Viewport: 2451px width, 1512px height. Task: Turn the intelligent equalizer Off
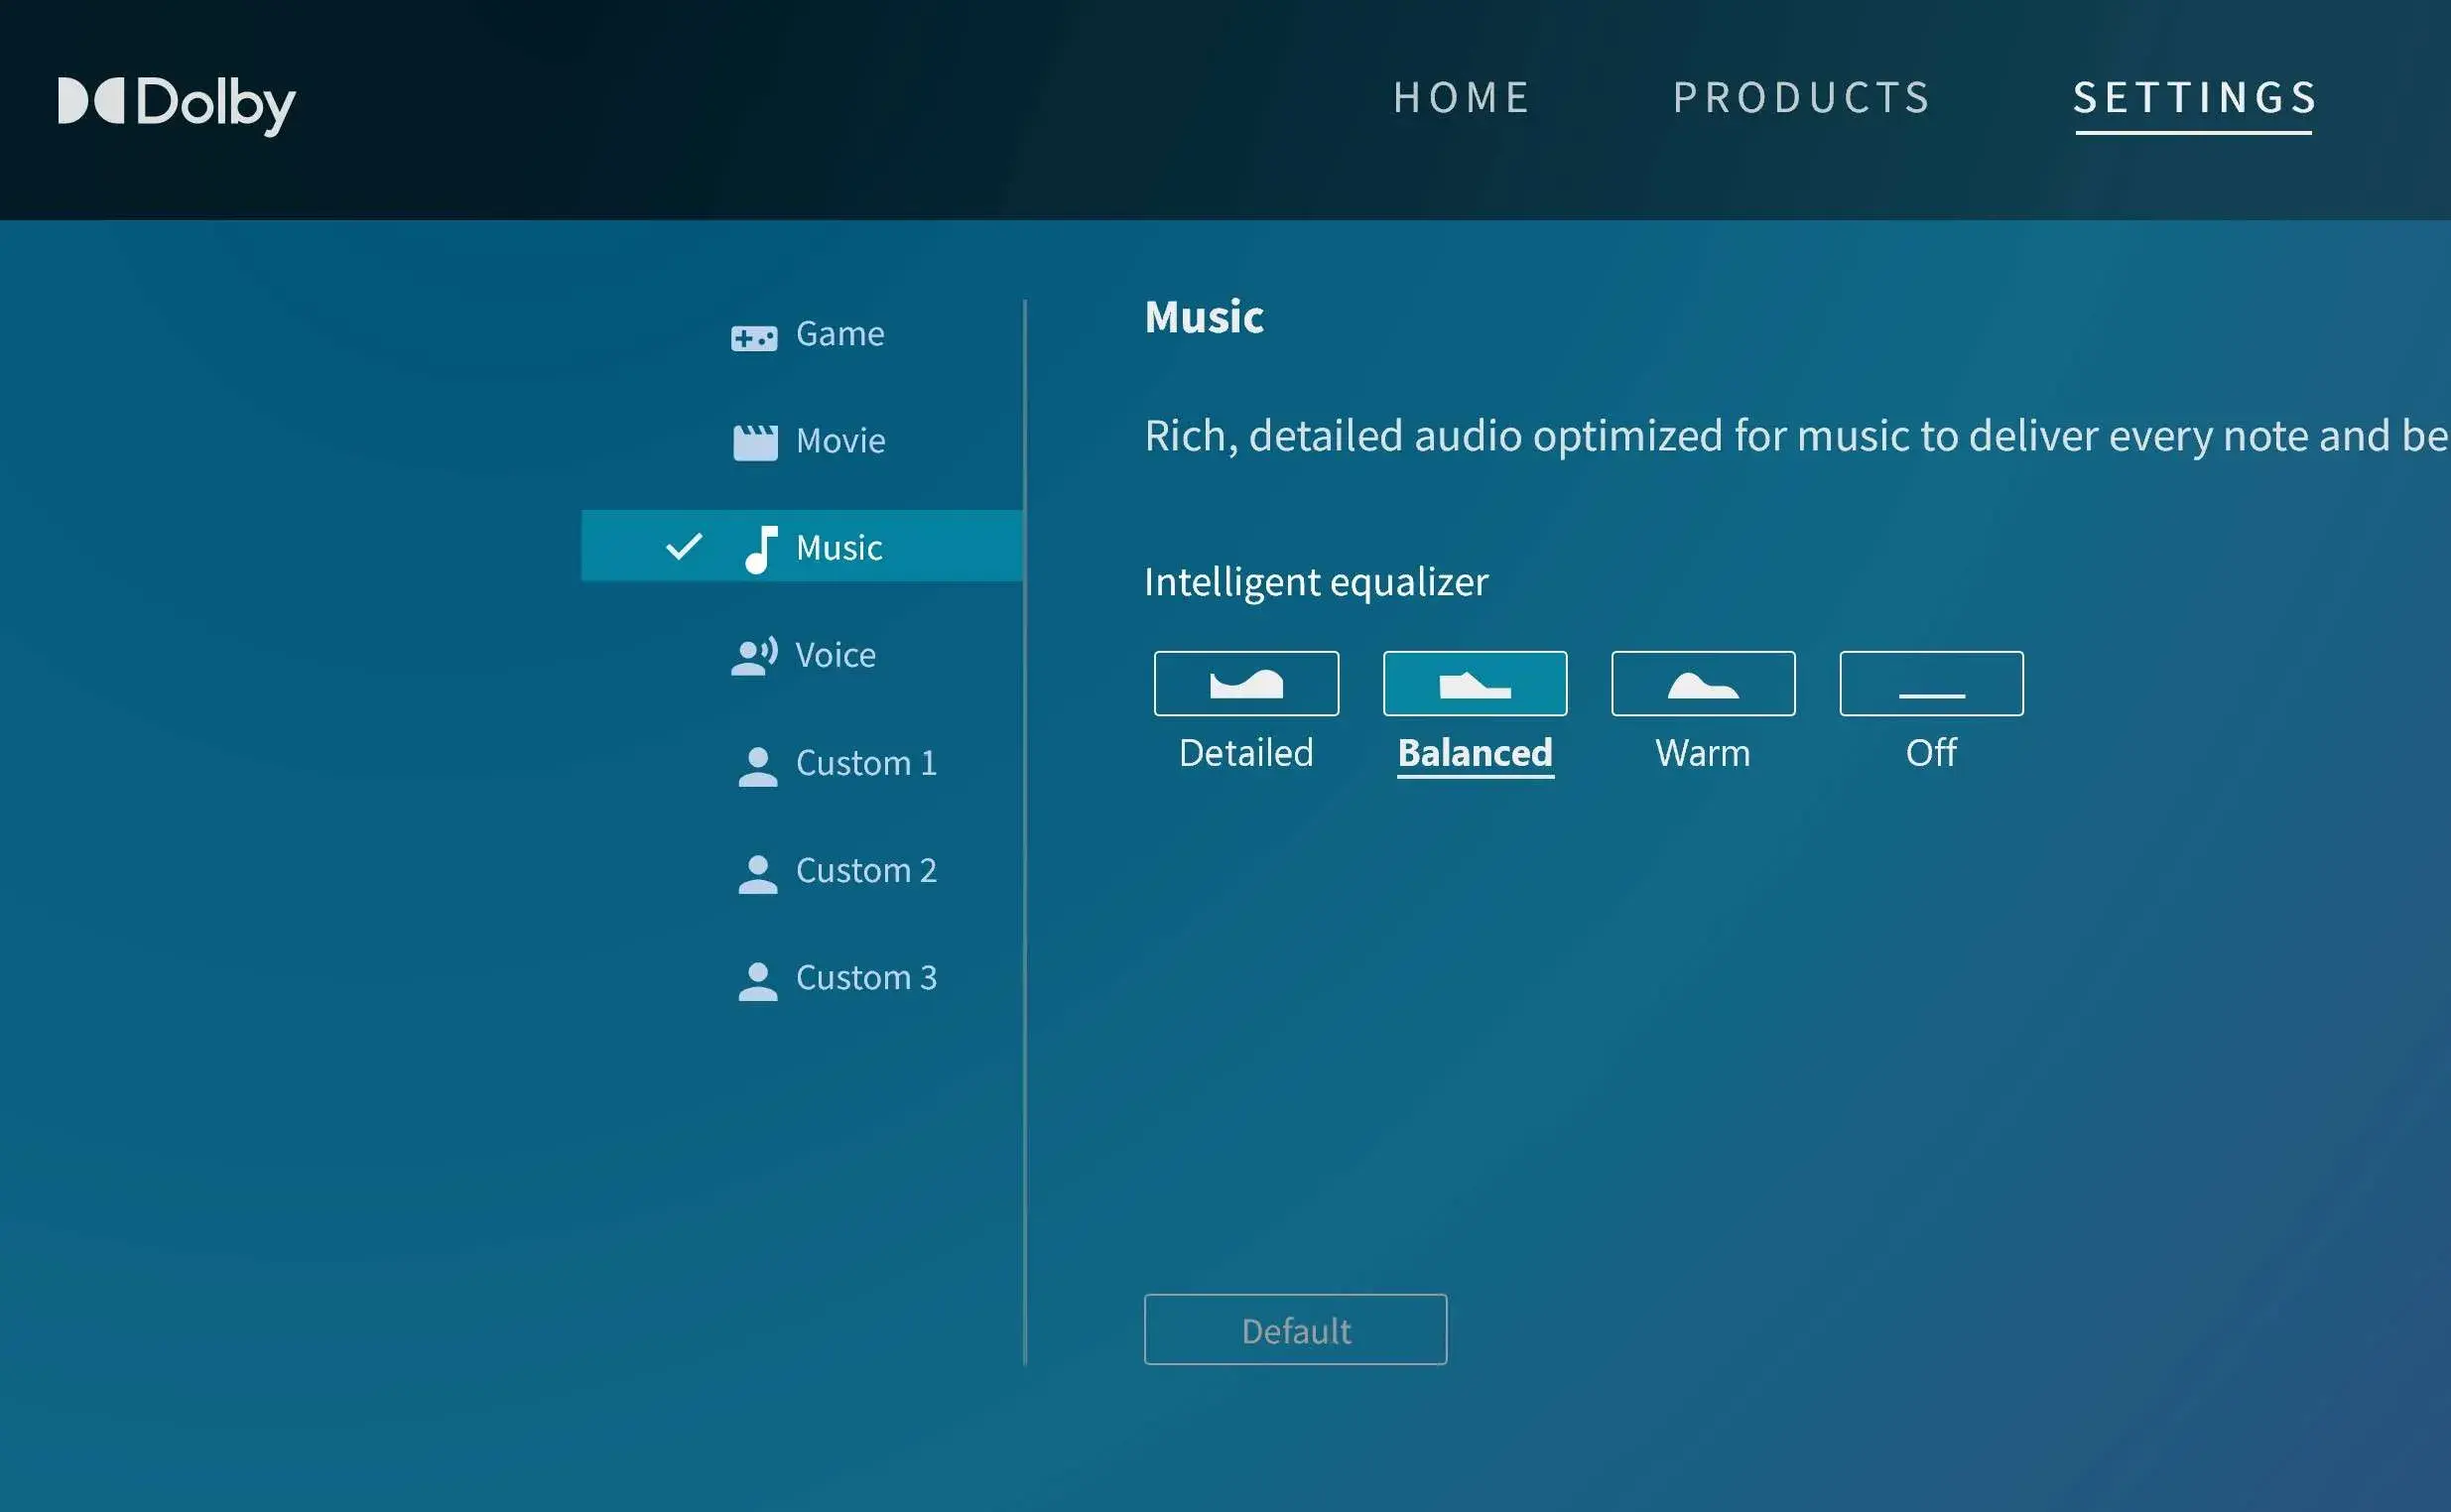tap(1930, 683)
